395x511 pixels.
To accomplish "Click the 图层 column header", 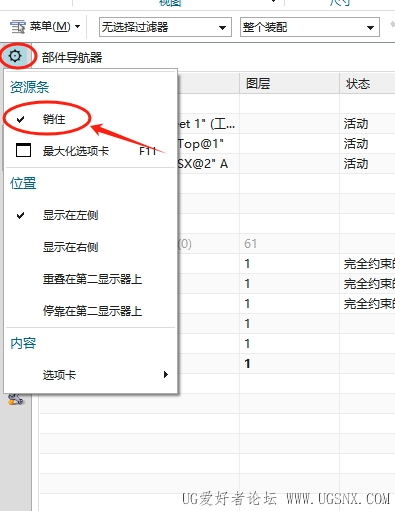I will [289, 83].
